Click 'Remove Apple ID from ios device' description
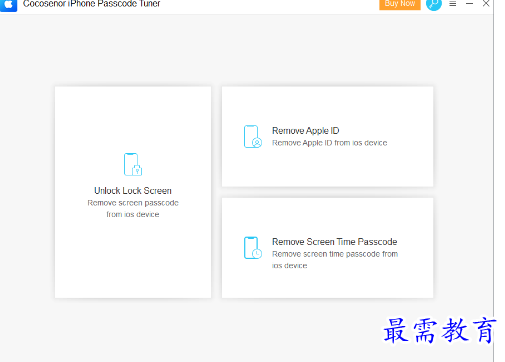 tap(329, 143)
